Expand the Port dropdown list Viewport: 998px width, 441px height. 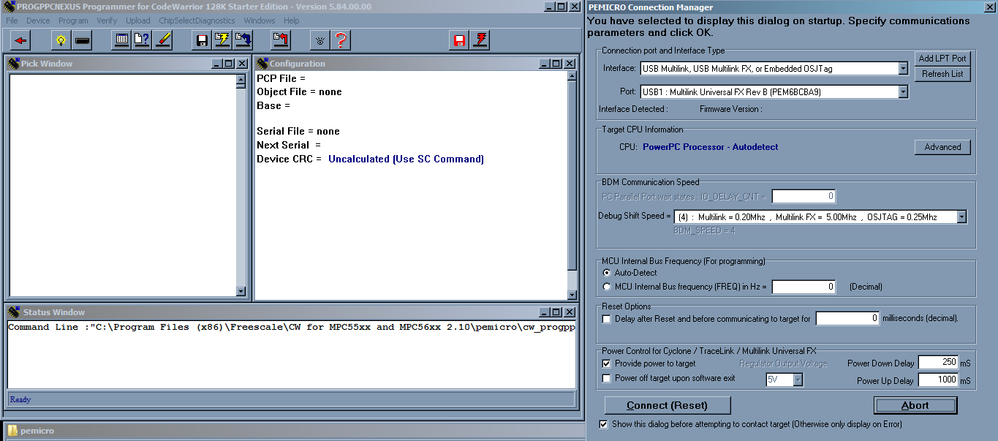[903, 92]
